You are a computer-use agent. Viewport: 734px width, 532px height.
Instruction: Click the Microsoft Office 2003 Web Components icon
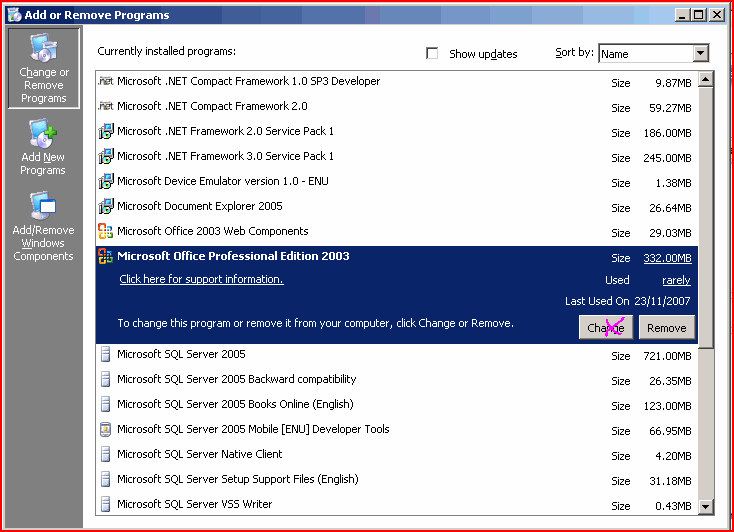click(106, 231)
